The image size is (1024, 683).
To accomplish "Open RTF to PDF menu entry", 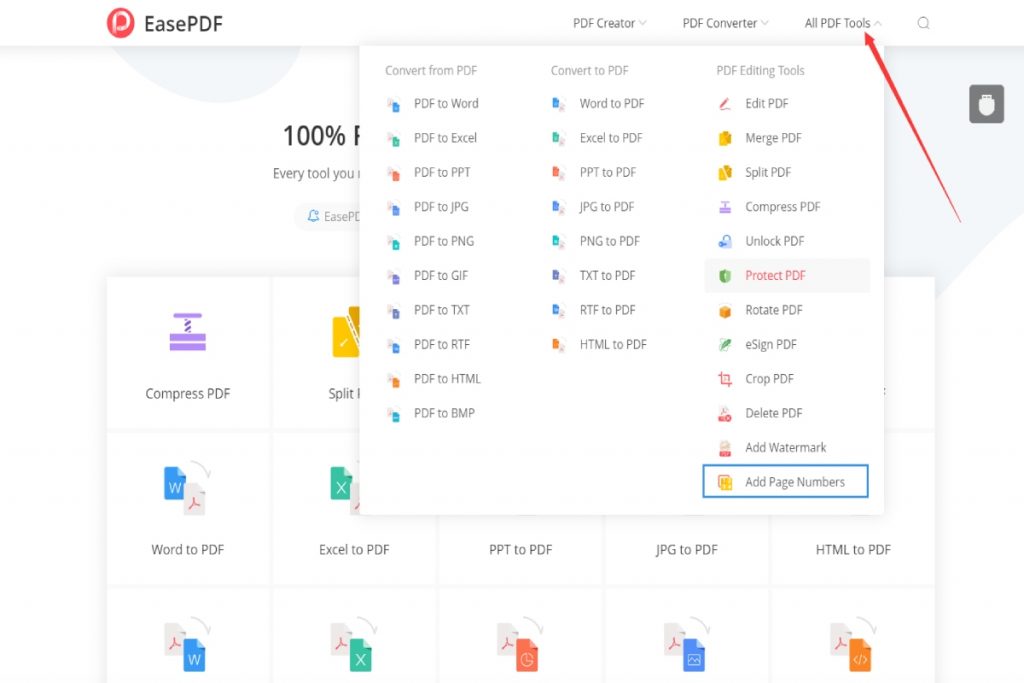I will [607, 310].
